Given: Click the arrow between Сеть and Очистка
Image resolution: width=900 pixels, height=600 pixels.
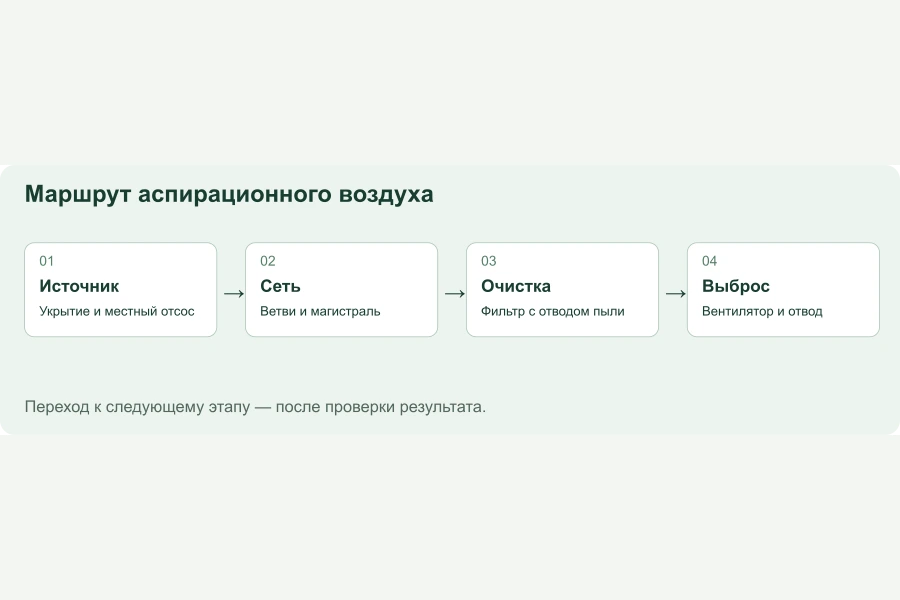Looking at the screenshot, I should tap(455, 294).
